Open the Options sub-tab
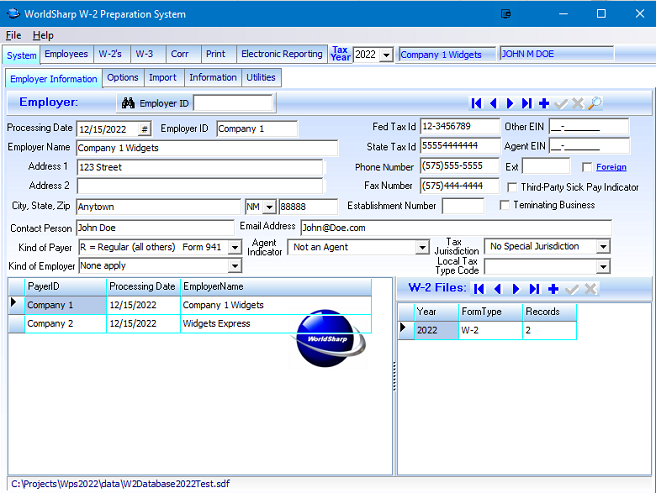This screenshot has width=656, height=493. pyautogui.click(x=123, y=78)
